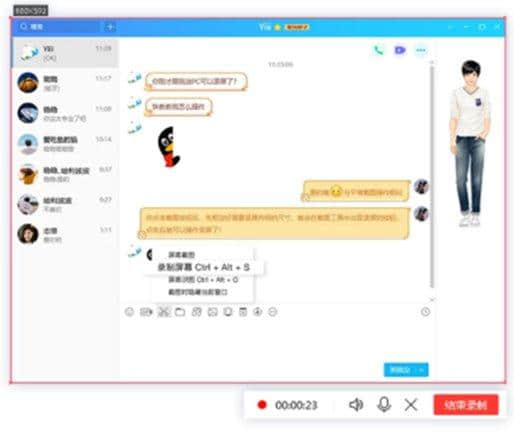Click the standing avatar figure on right
Image resolution: width=514 pixels, height=432 pixels.
pyautogui.click(x=470, y=143)
